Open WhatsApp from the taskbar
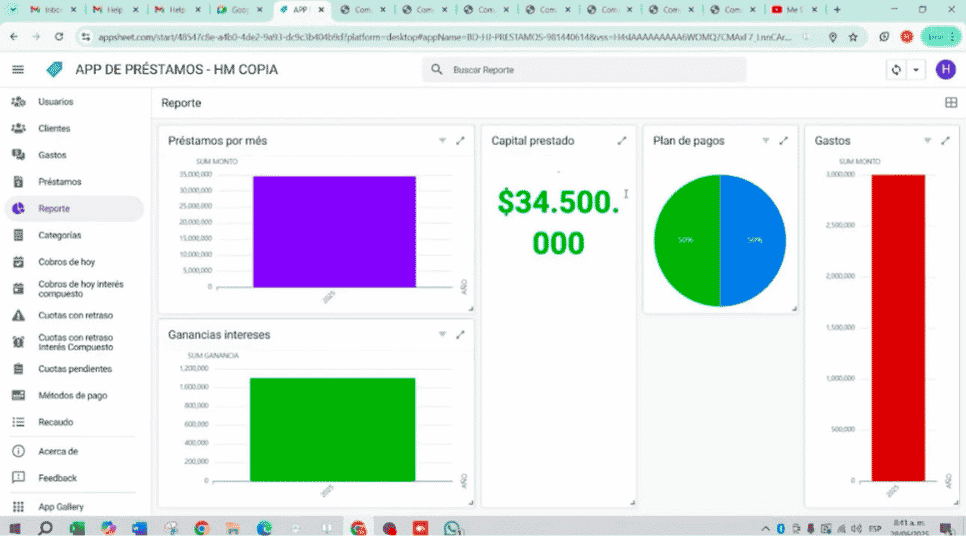The width and height of the screenshot is (966, 536). 452,528
